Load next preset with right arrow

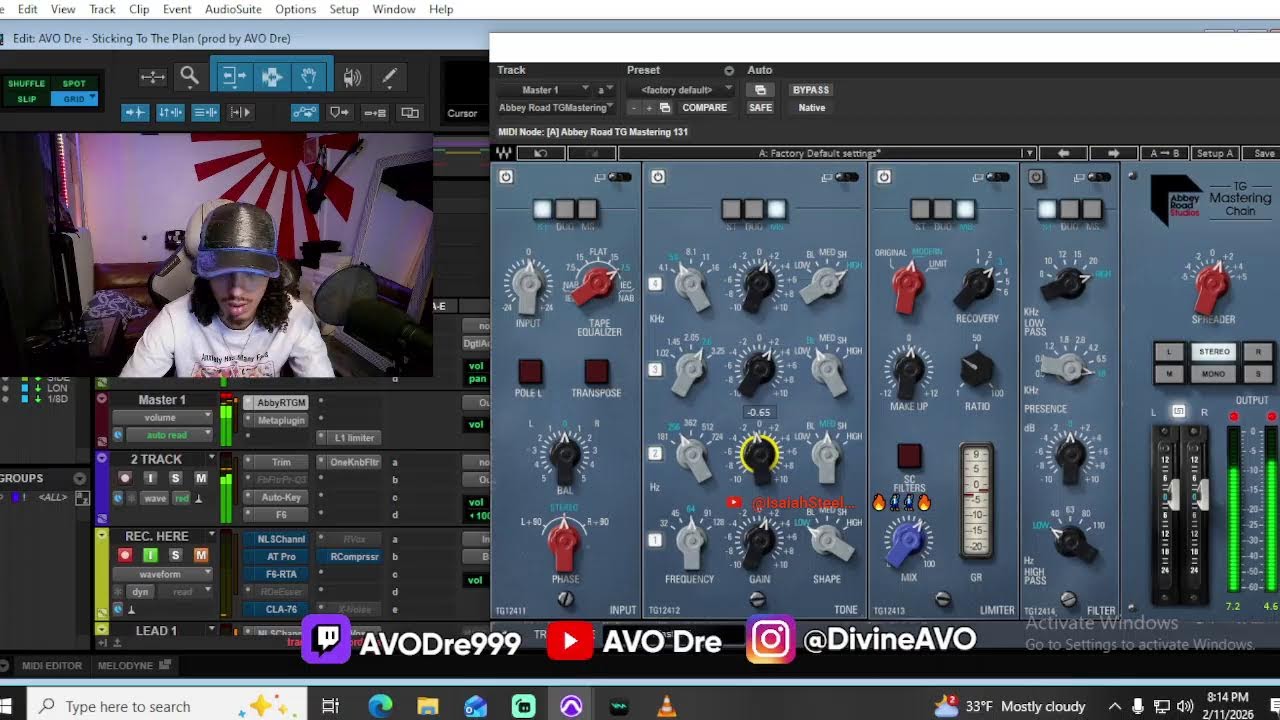(x=1113, y=153)
